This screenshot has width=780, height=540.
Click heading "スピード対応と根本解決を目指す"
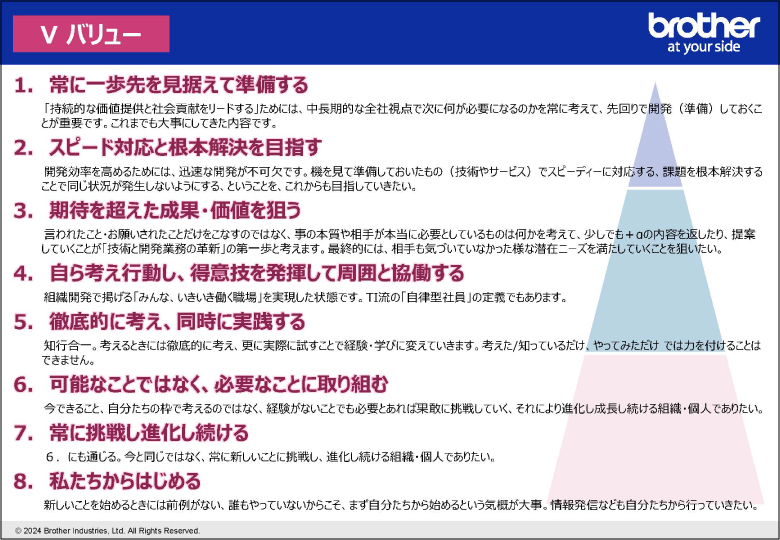[185, 147]
